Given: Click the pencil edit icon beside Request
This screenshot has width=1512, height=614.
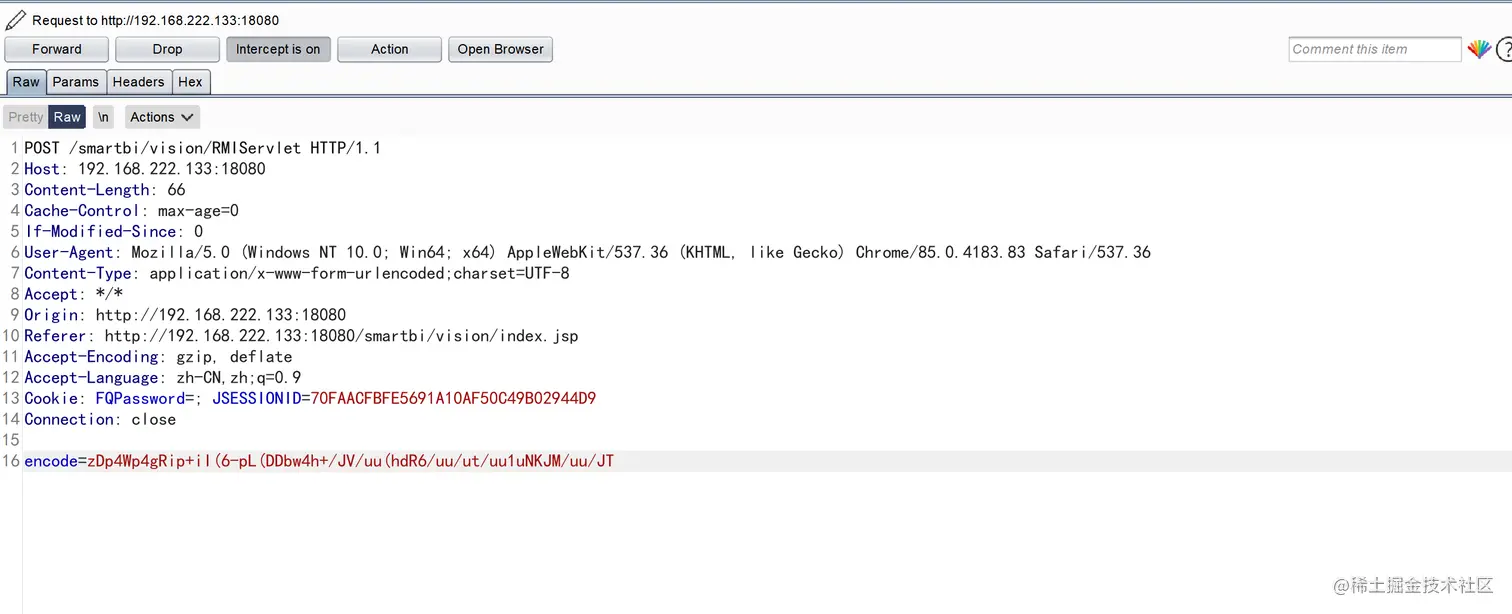Looking at the screenshot, I should [15, 20].
